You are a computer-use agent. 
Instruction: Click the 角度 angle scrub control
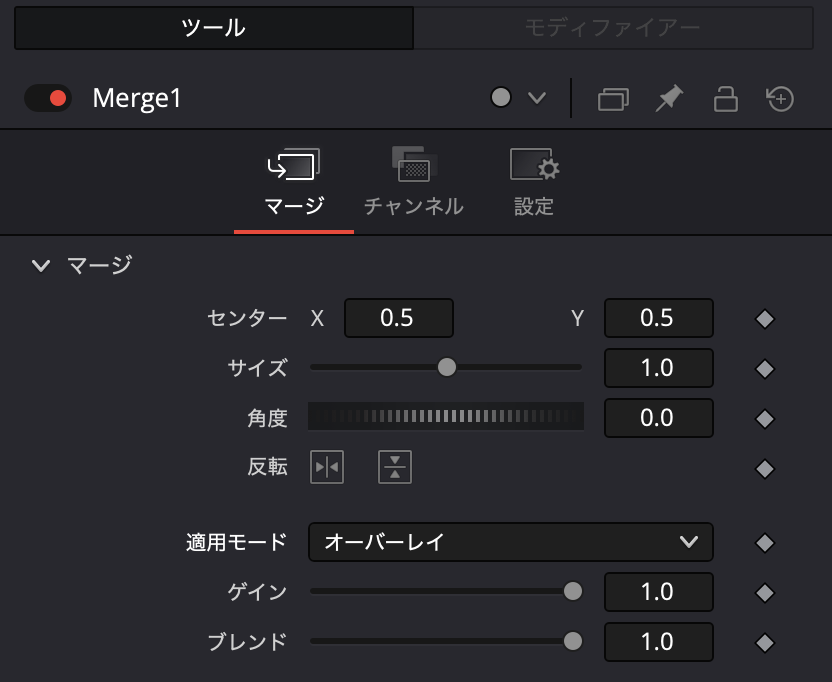447,418
